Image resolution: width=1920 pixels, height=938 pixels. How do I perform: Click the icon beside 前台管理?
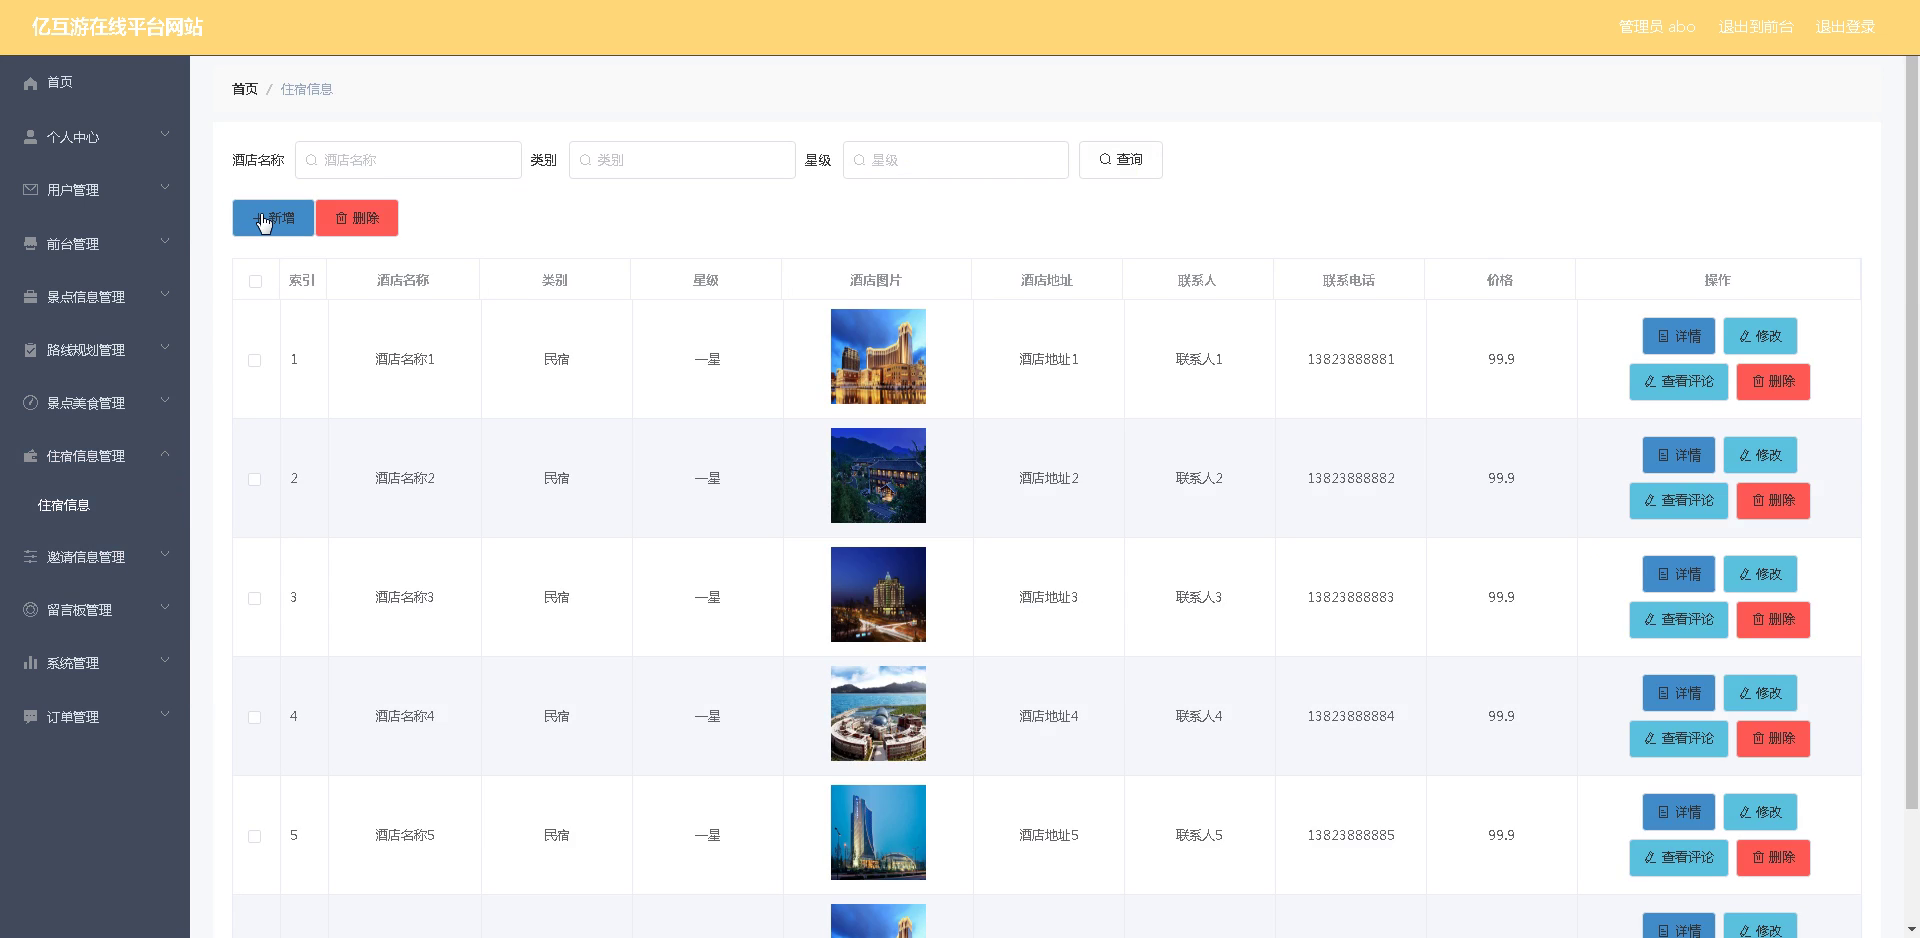coord(31,243)
